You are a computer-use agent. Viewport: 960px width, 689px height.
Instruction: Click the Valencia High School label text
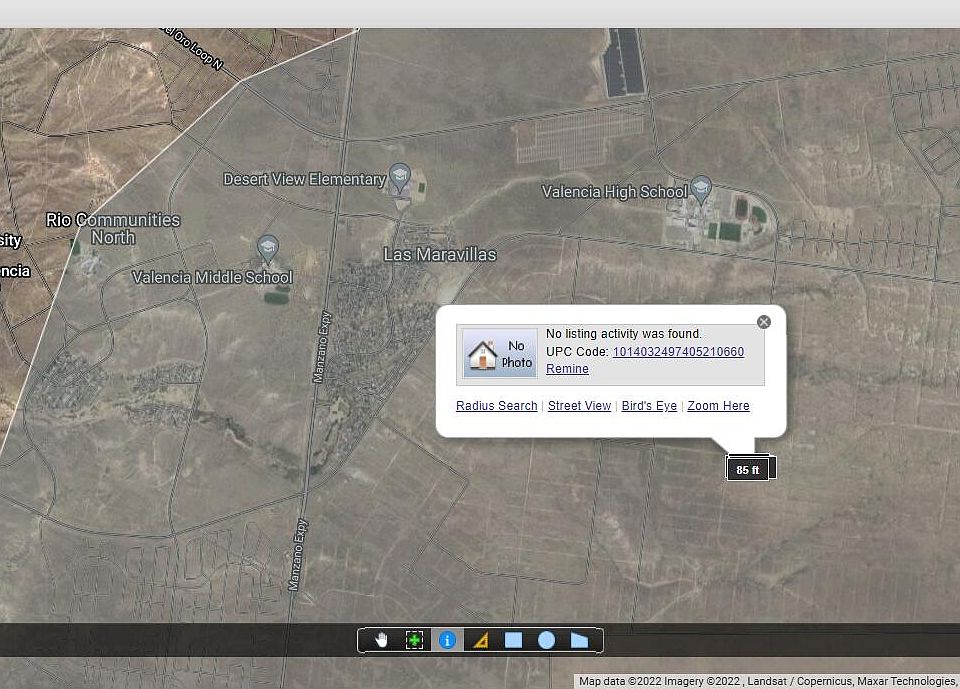[614, 192]
